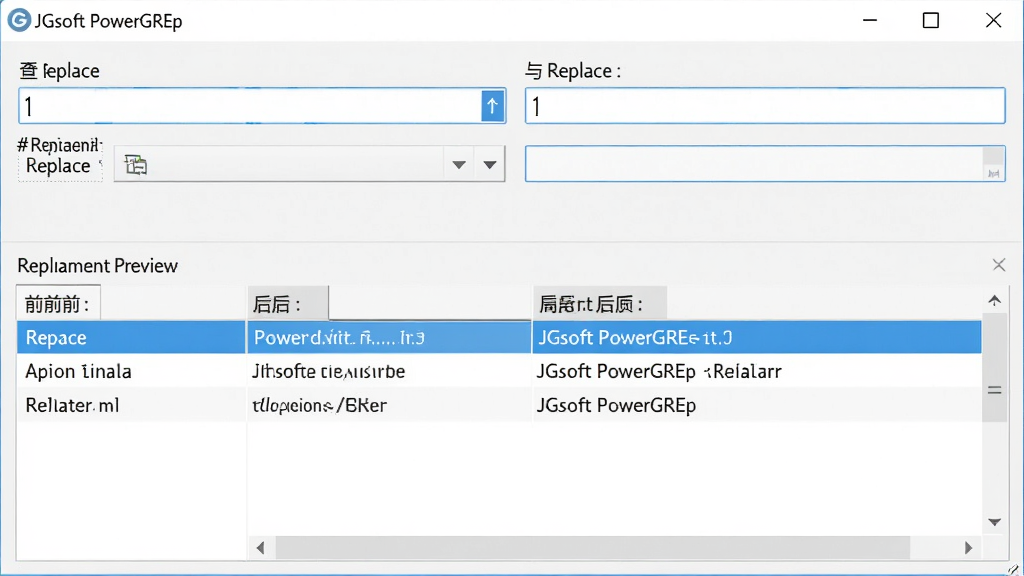Maximize the PowerGREp window

coord(931,20)
